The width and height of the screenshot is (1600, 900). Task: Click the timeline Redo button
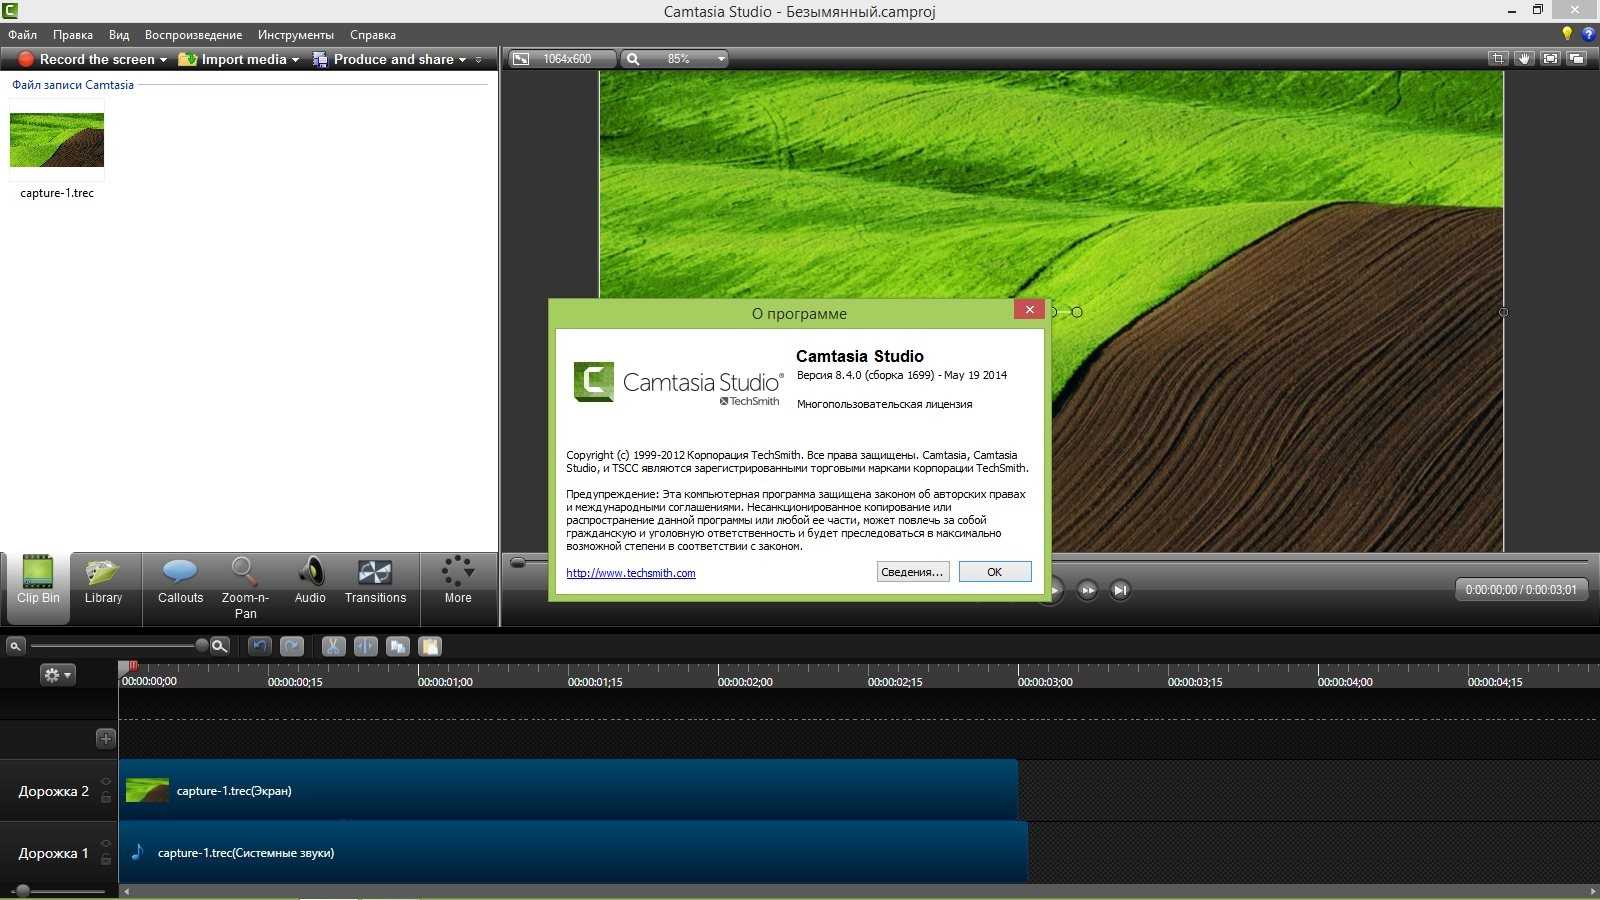click(292, 646)
